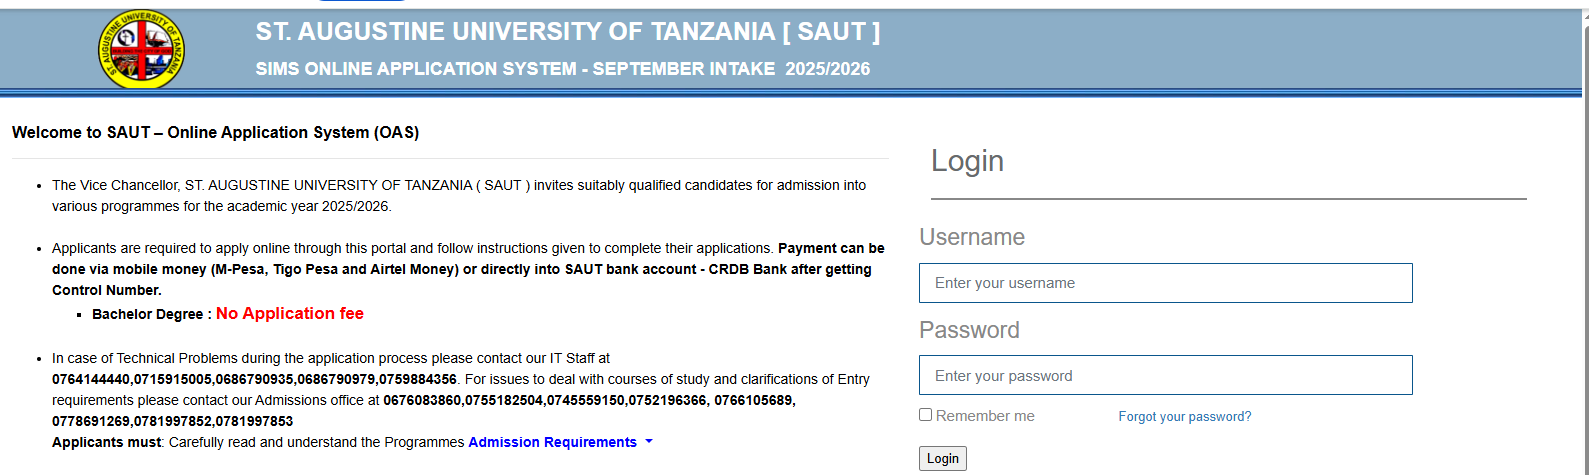Focus the Enter your username field
1589x475 pixels.
coord(1165,283)
